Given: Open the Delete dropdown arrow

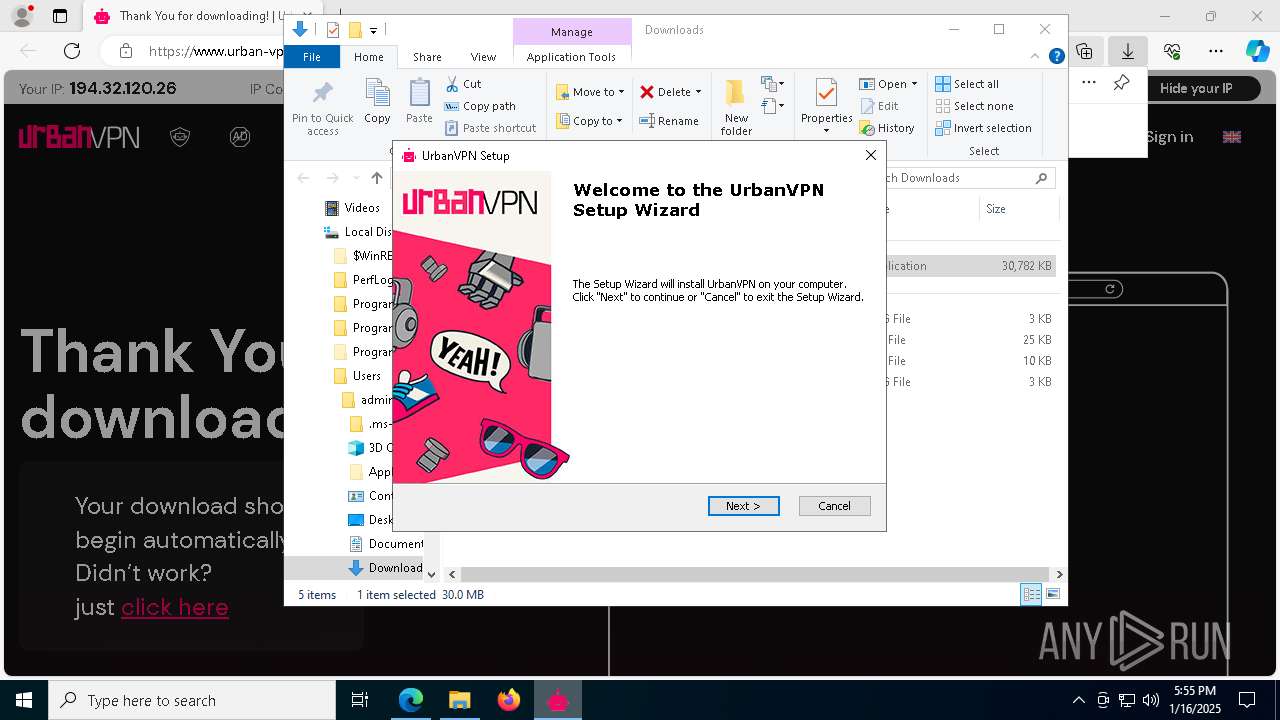Looking at the screenshot, I should point(698,92).
